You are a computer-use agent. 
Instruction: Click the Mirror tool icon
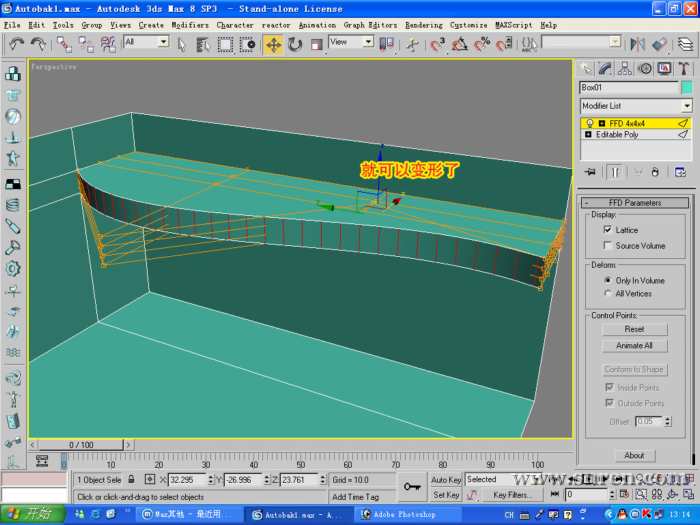click(638, 44)
